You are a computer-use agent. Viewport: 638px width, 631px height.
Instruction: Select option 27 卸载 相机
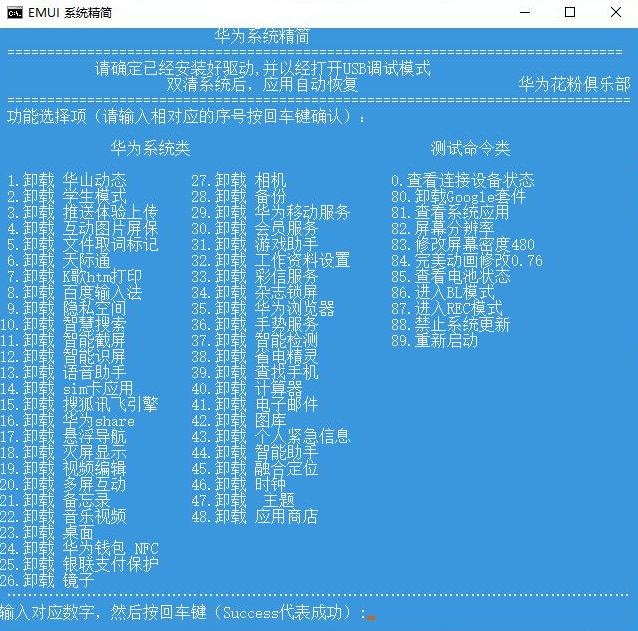coord(238,181)
